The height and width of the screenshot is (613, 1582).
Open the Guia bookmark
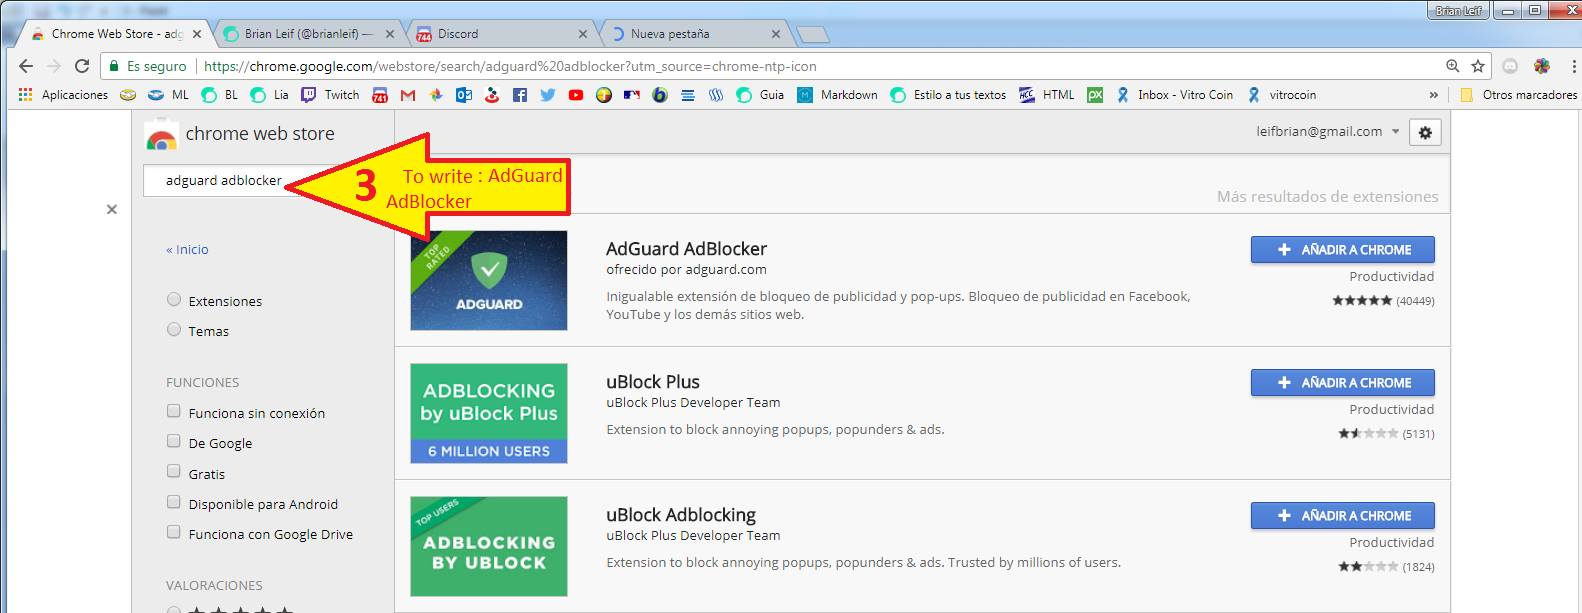click(760, 95)
